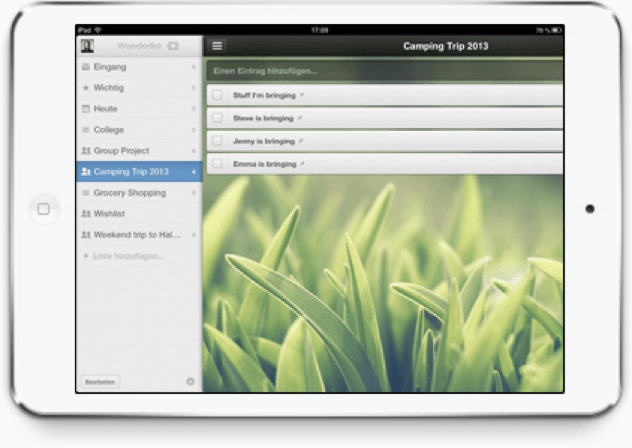Click the note icon on Jenny is bringing
Viewport: 632px width, 448px height.
tap(301, 141)
